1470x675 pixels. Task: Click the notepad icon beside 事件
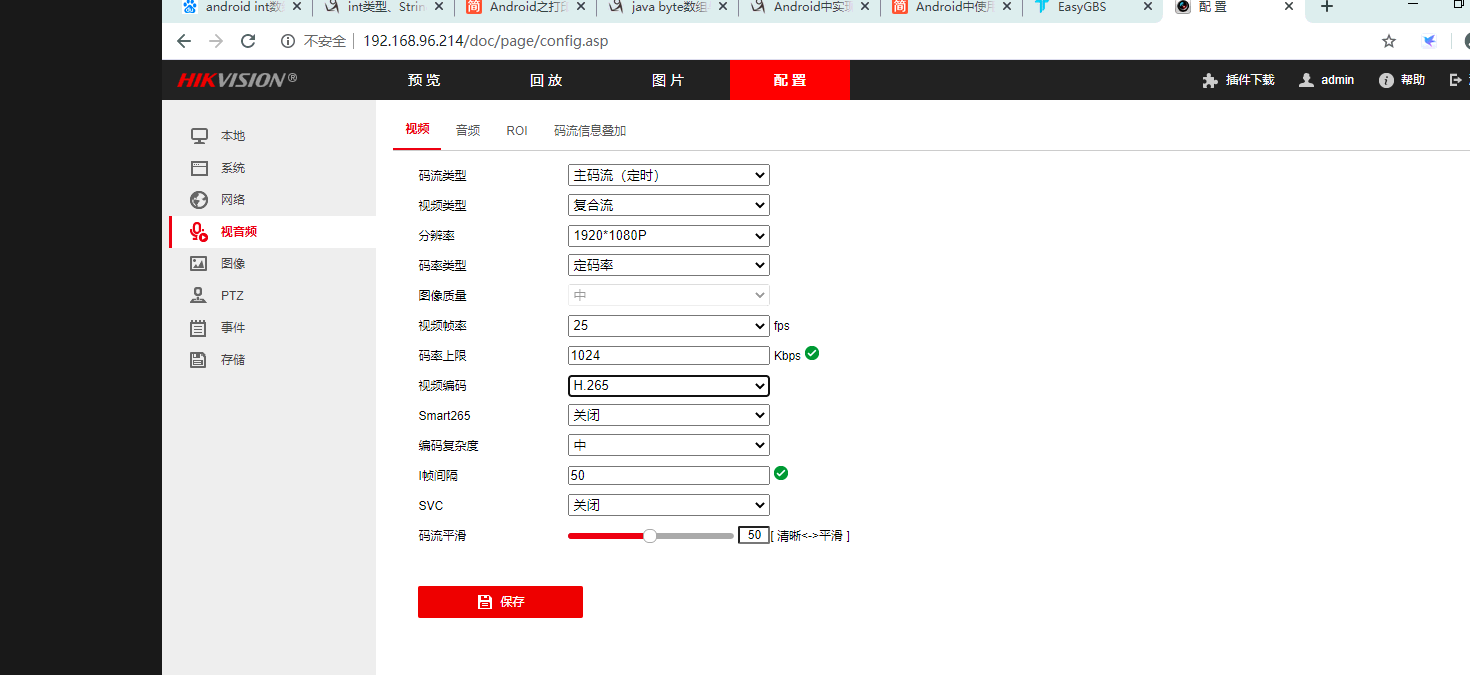coord(199,328)
